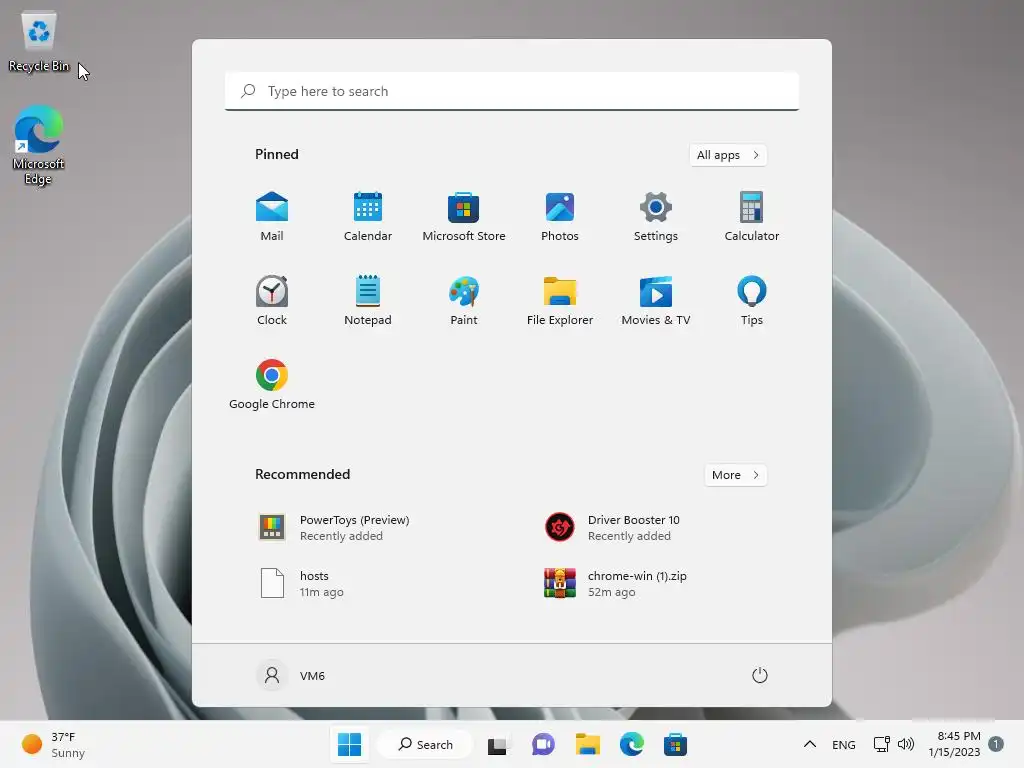Click the Type here to search field
The image size is (1024, 768).
click(x=512, y=91)
